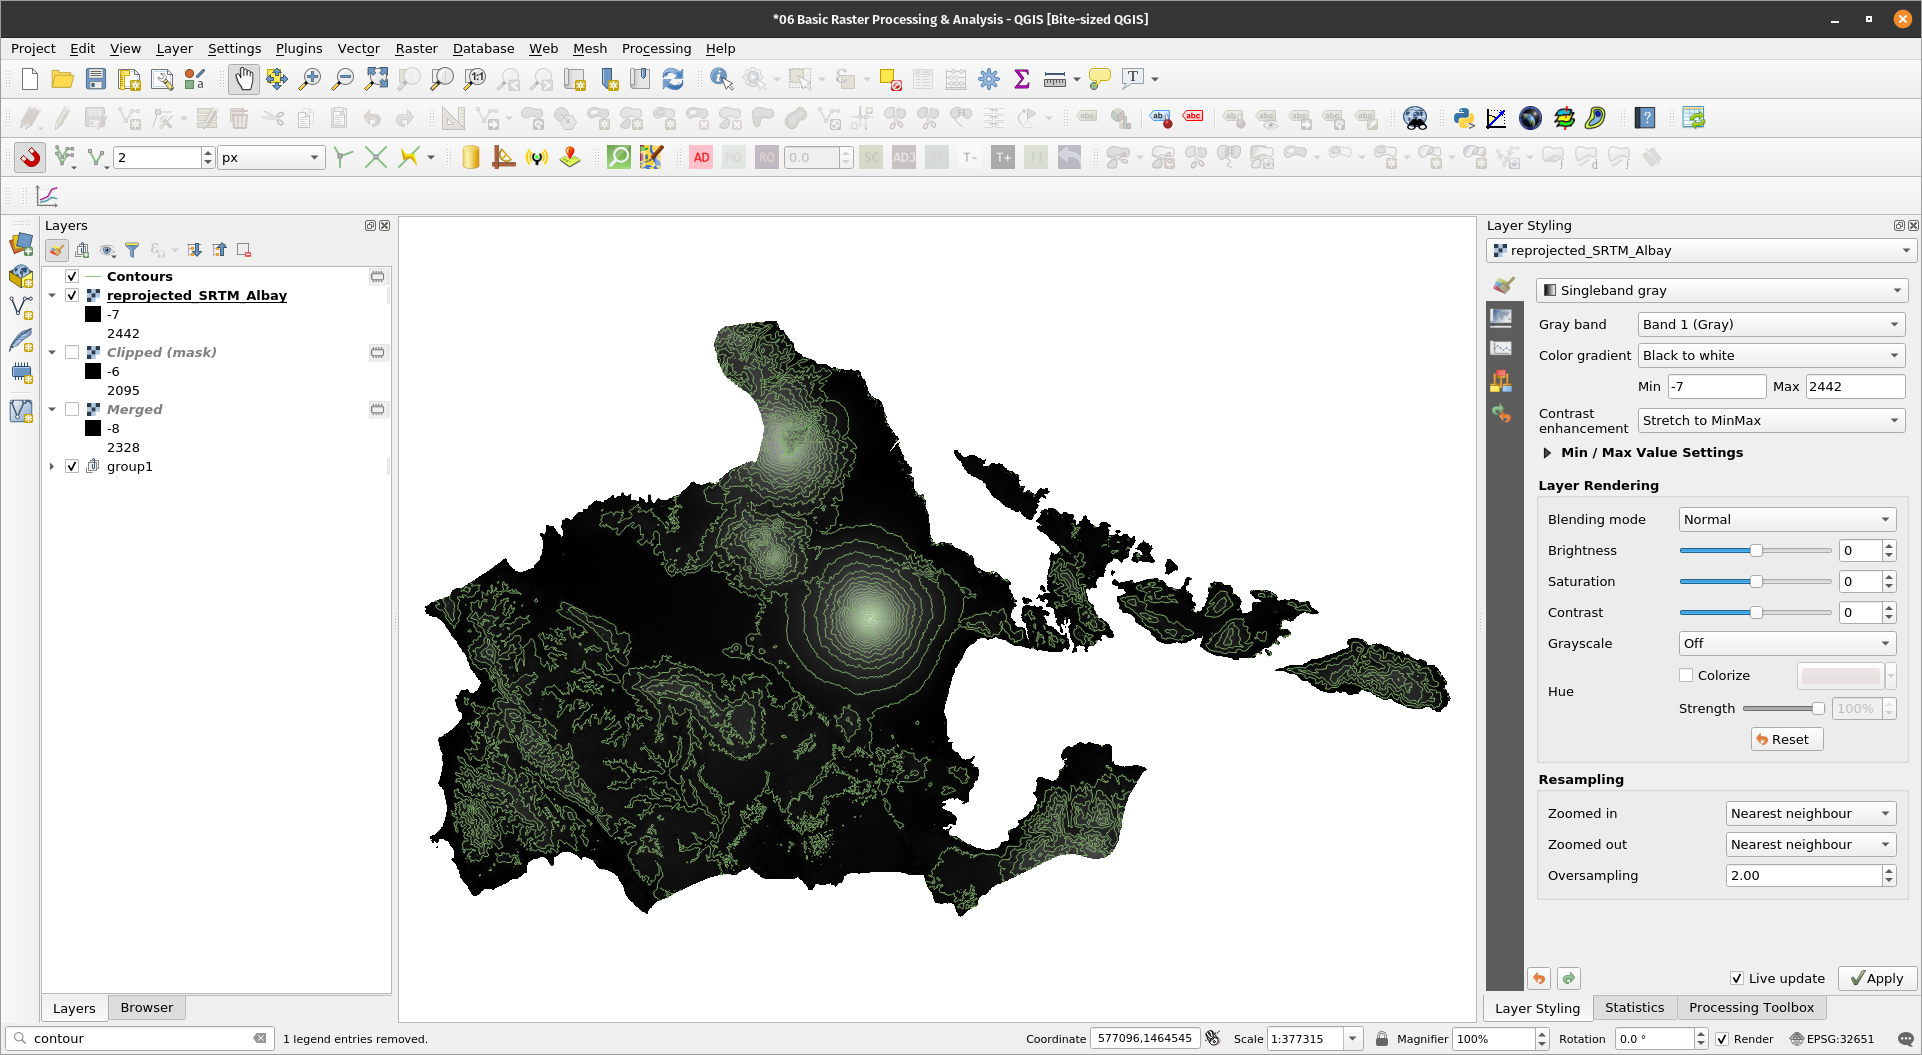The width and height of the screenshot is (1922, 1055).
Task: Uncheck the Contours layer visibility checkbox
Action: pyautogui.click(x=72, y=276)
